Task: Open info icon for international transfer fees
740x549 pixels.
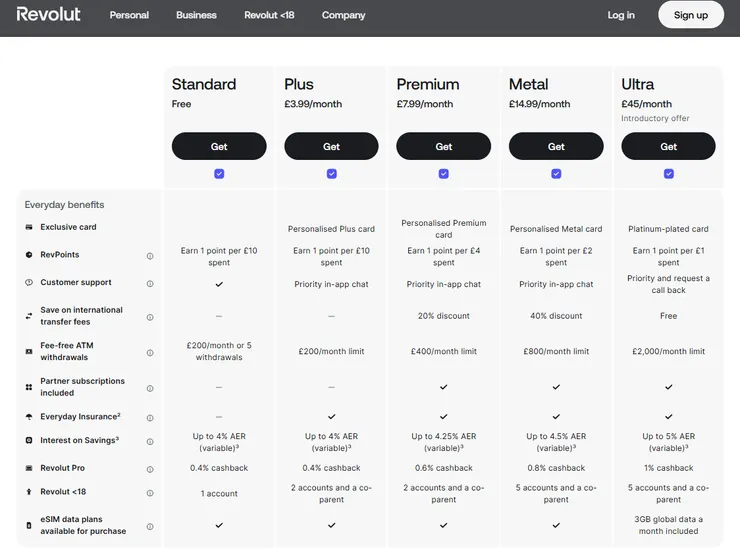Action: coord(150,317)
